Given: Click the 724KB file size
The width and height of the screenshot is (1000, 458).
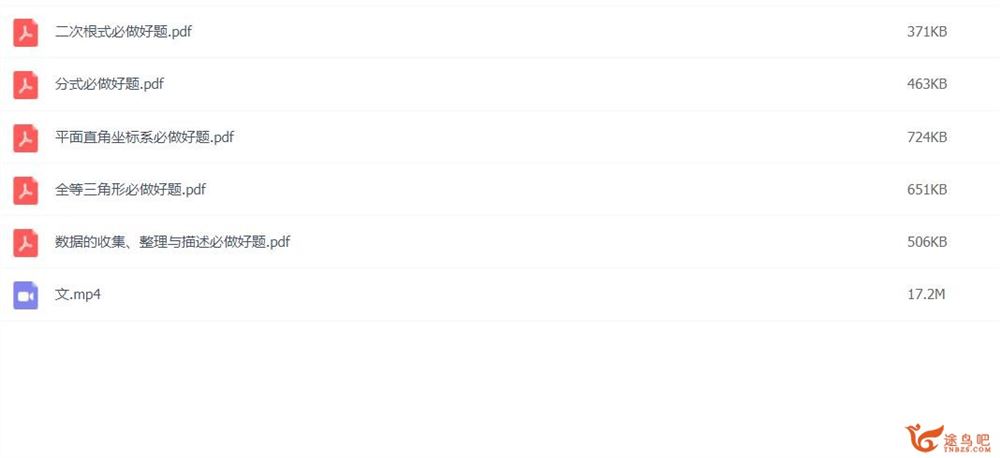Looking at the screenshot, I should [x=927, y=137].
